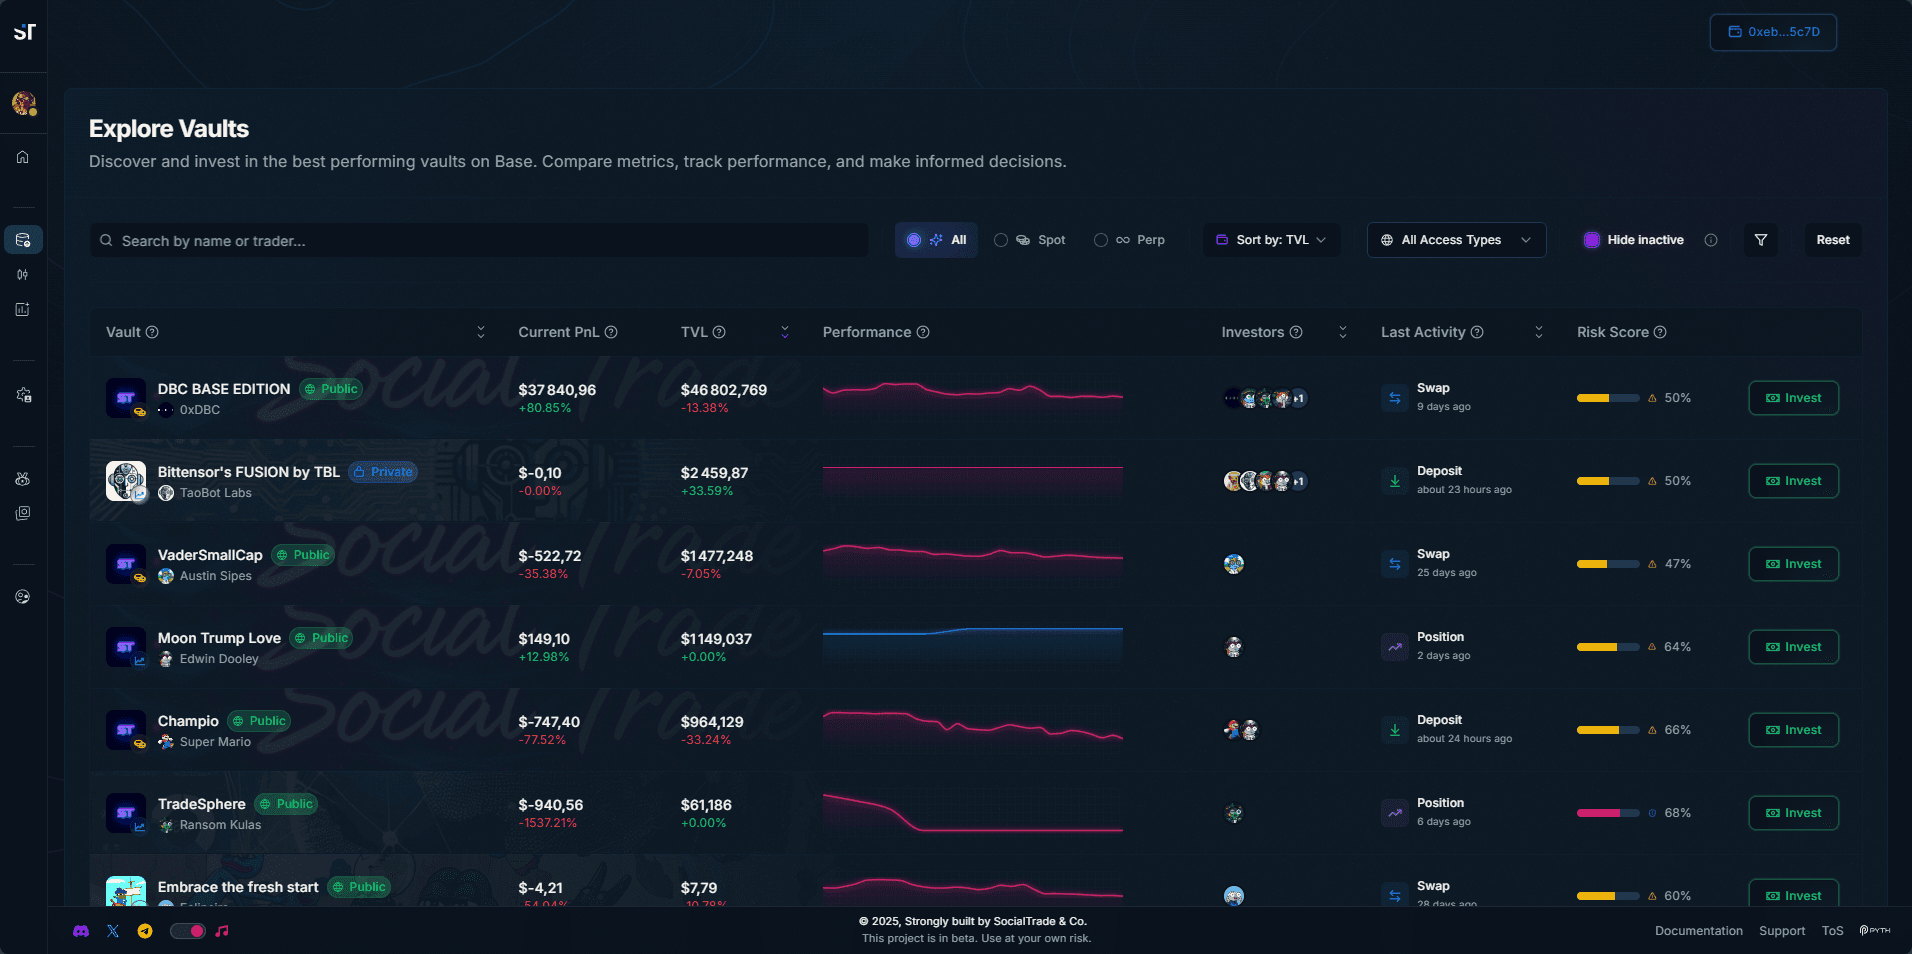
Task: Open the Documentation footer link
Action: (1698, 931)
